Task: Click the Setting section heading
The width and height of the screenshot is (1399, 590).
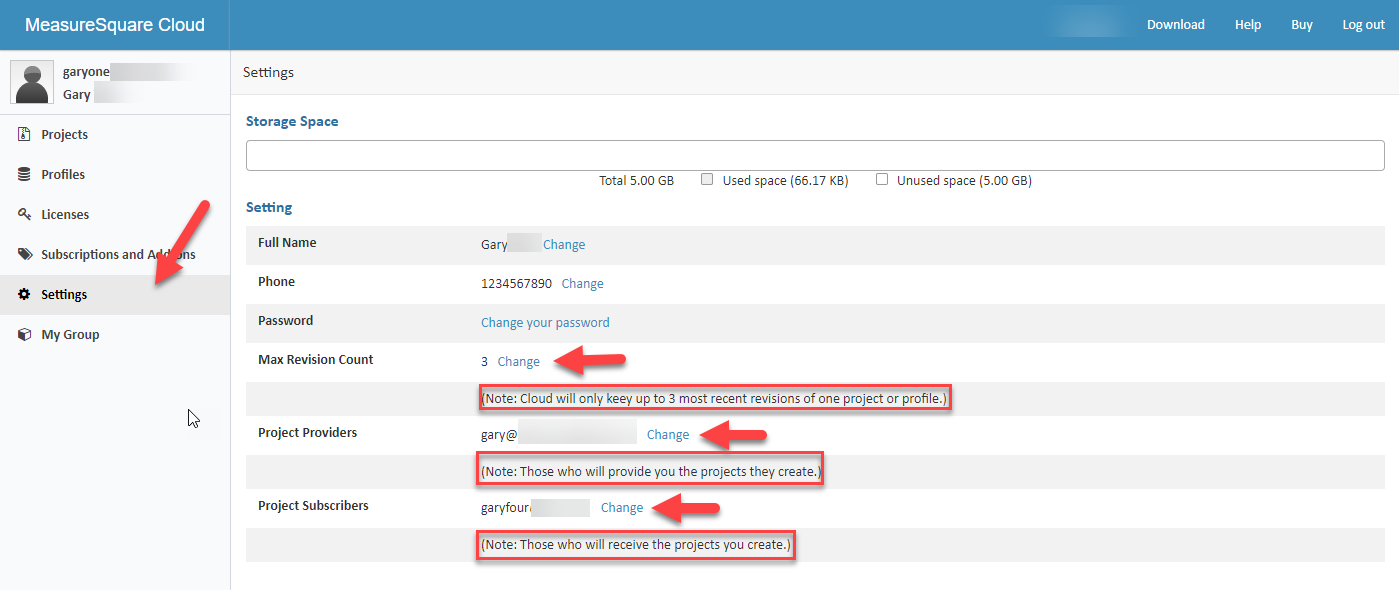Action: pyautogui.click(x=269, y=208)
